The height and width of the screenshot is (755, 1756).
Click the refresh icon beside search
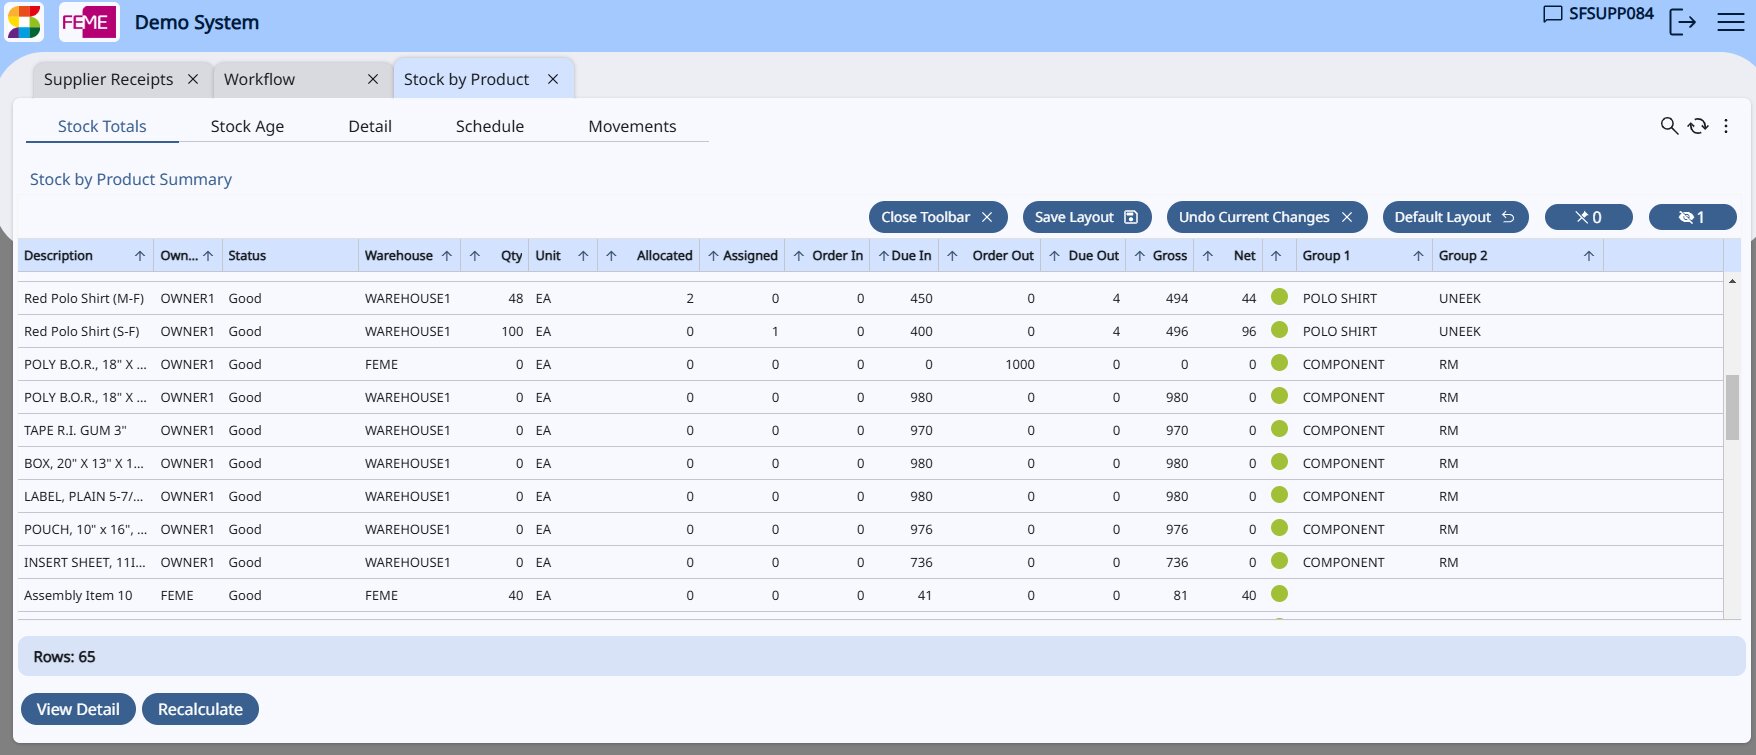tap(1698, 126)
